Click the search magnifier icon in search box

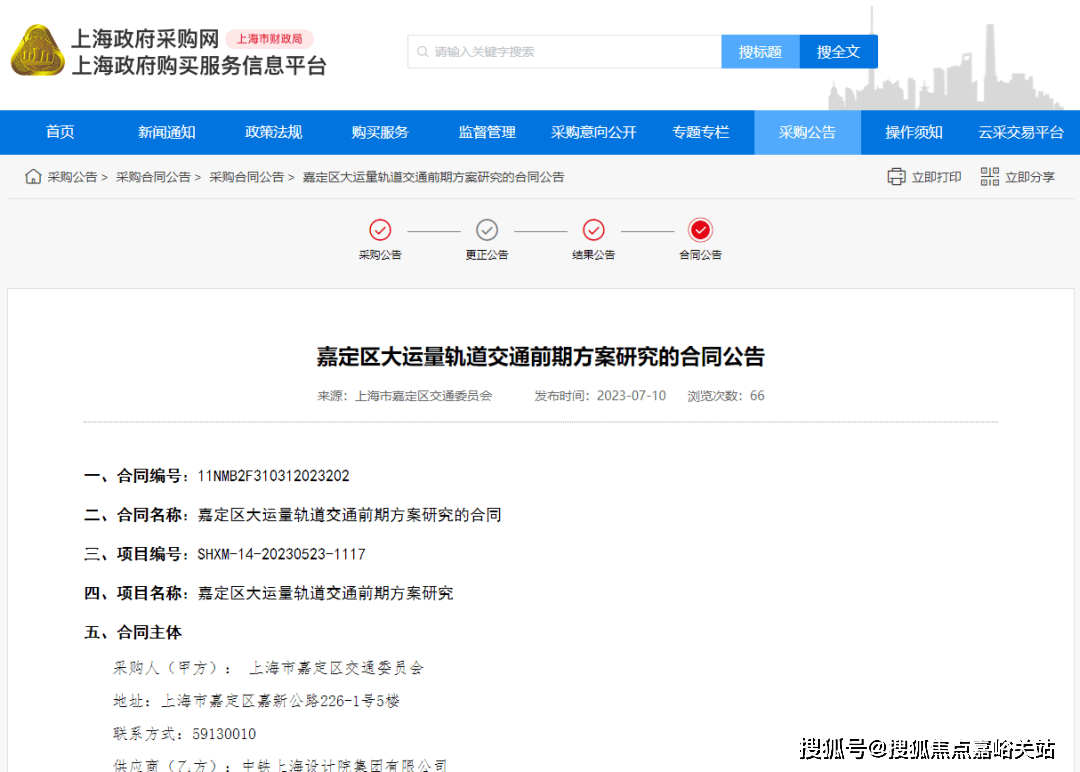coord(424,52)
